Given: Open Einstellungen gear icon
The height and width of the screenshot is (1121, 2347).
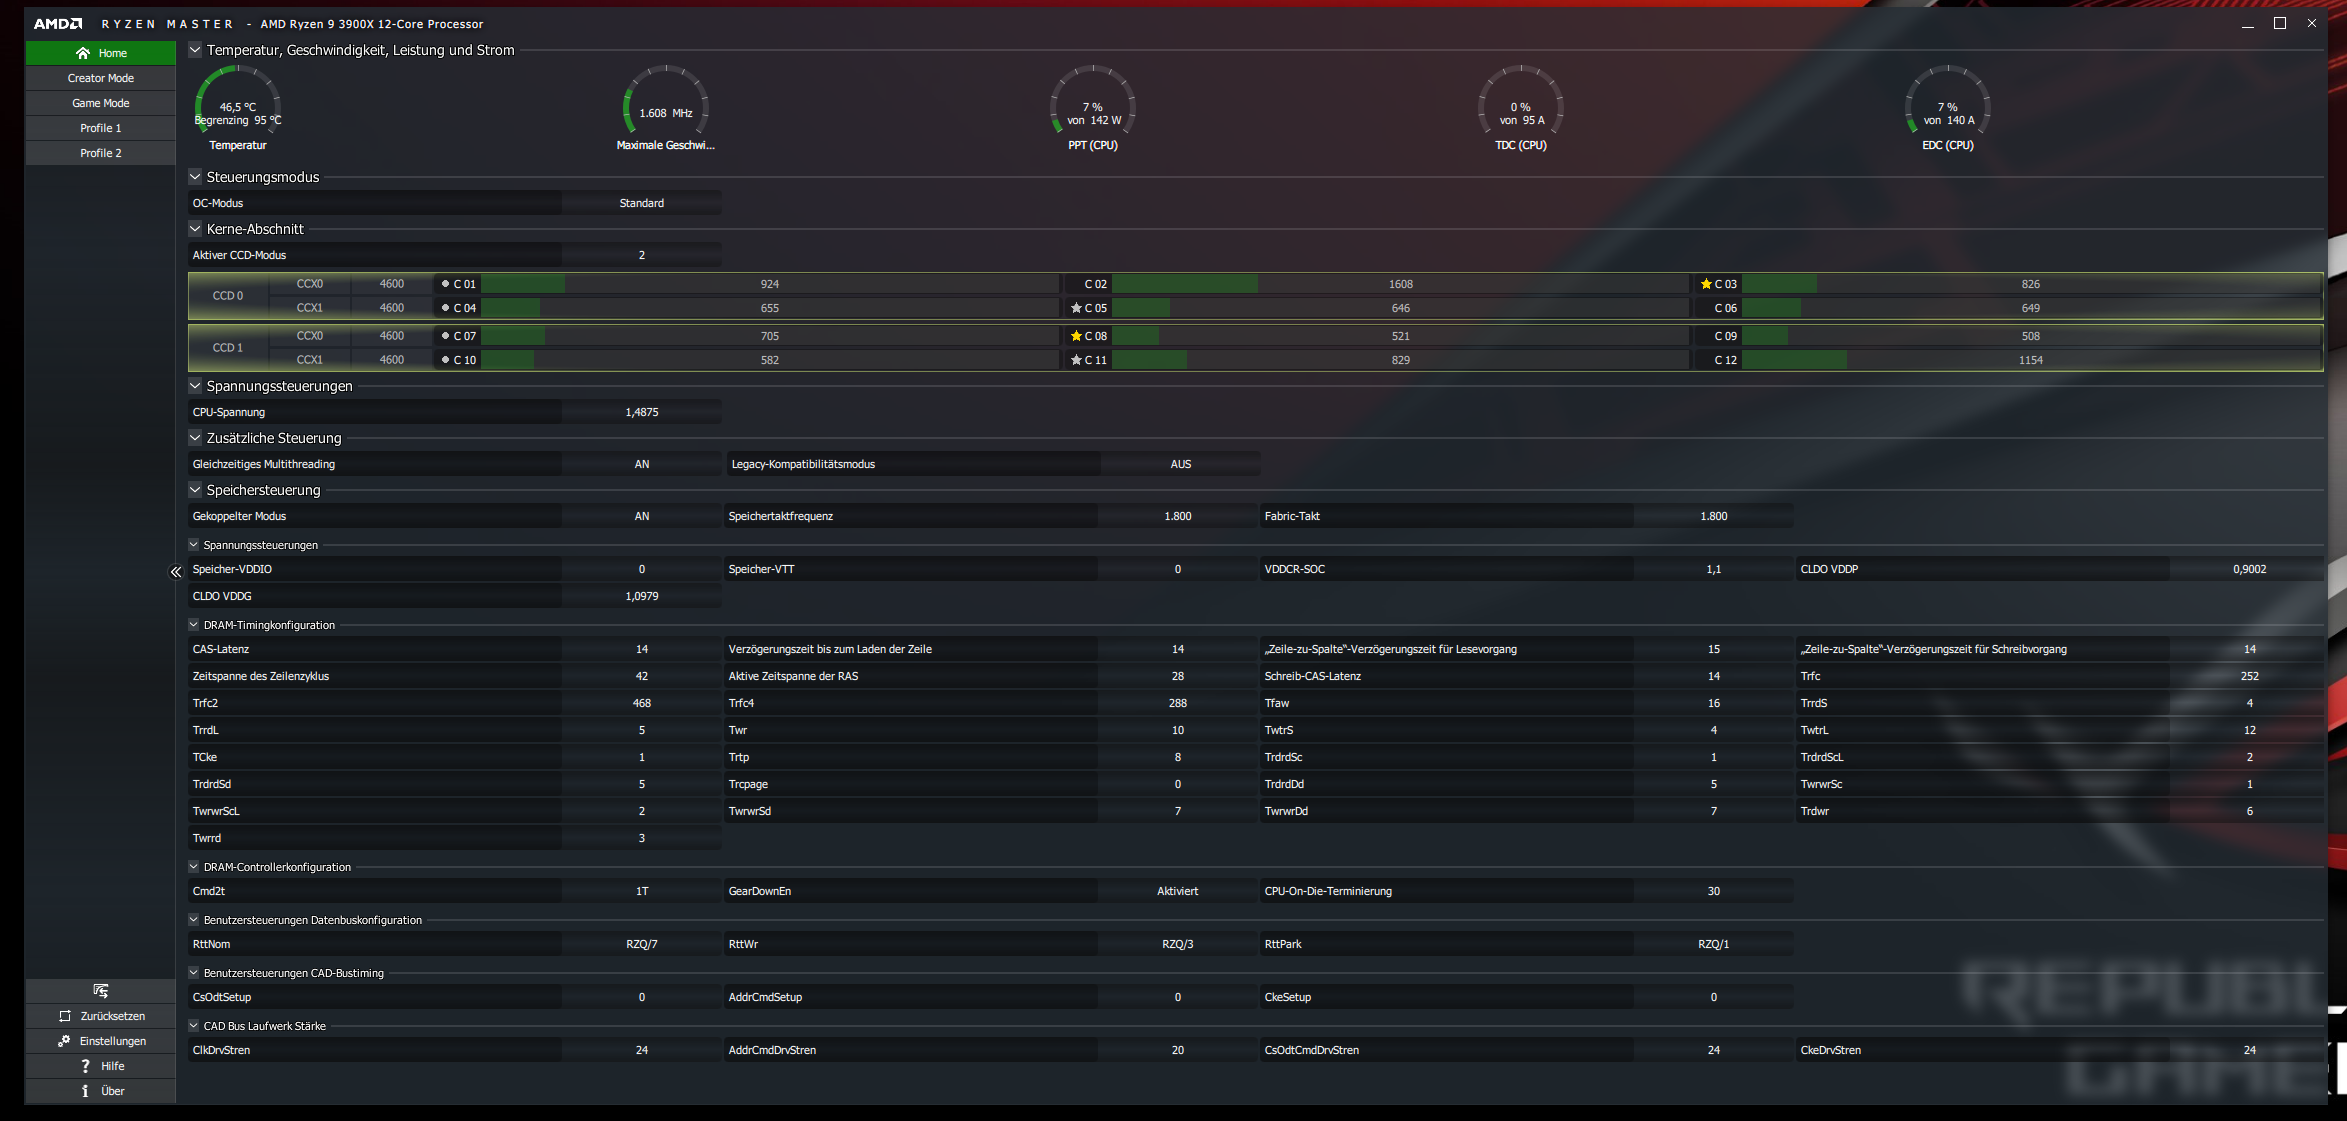Looking at the screenshot, I should pos(64,1041).
